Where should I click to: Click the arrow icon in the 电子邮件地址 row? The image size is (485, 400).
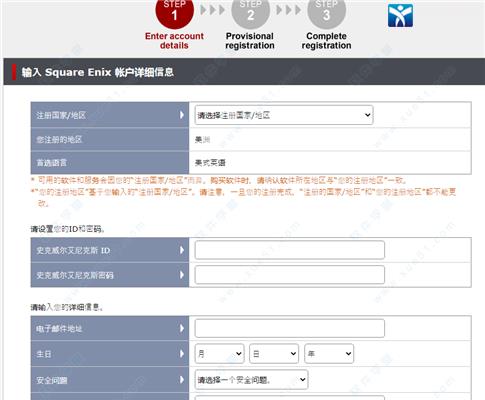point(182,329)
